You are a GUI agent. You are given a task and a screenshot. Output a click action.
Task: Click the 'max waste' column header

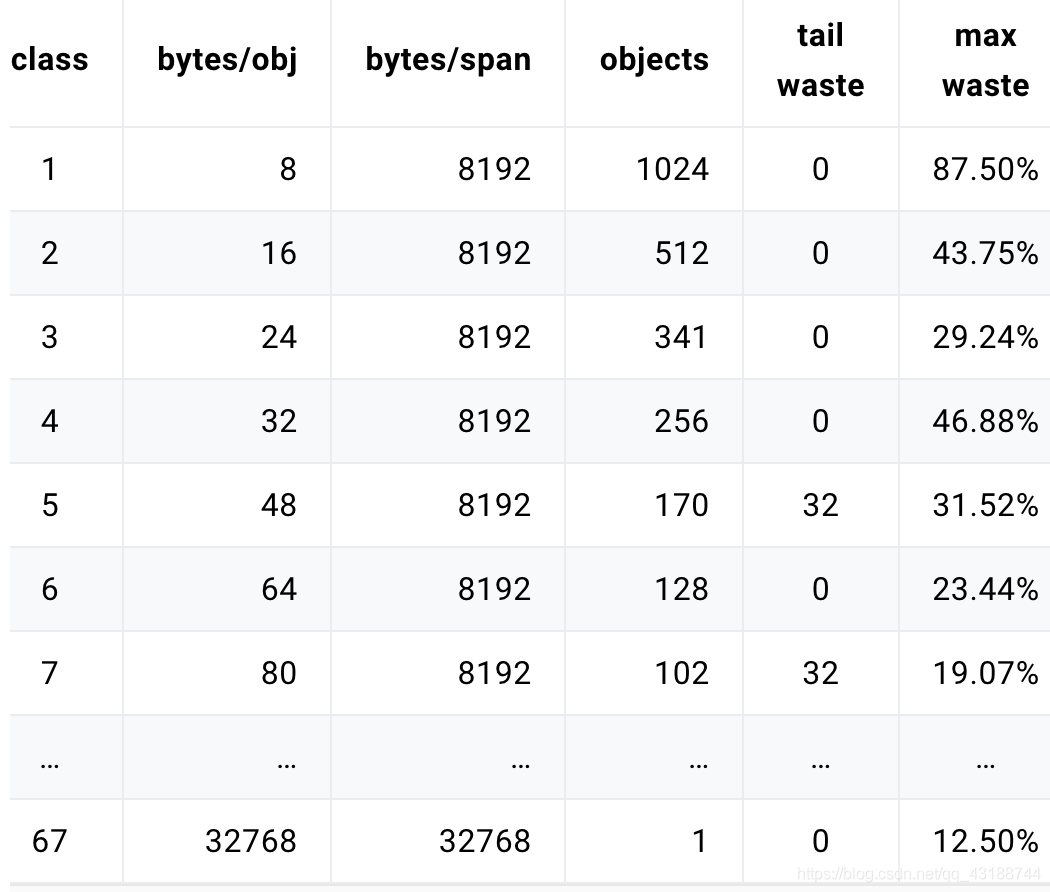985,60
